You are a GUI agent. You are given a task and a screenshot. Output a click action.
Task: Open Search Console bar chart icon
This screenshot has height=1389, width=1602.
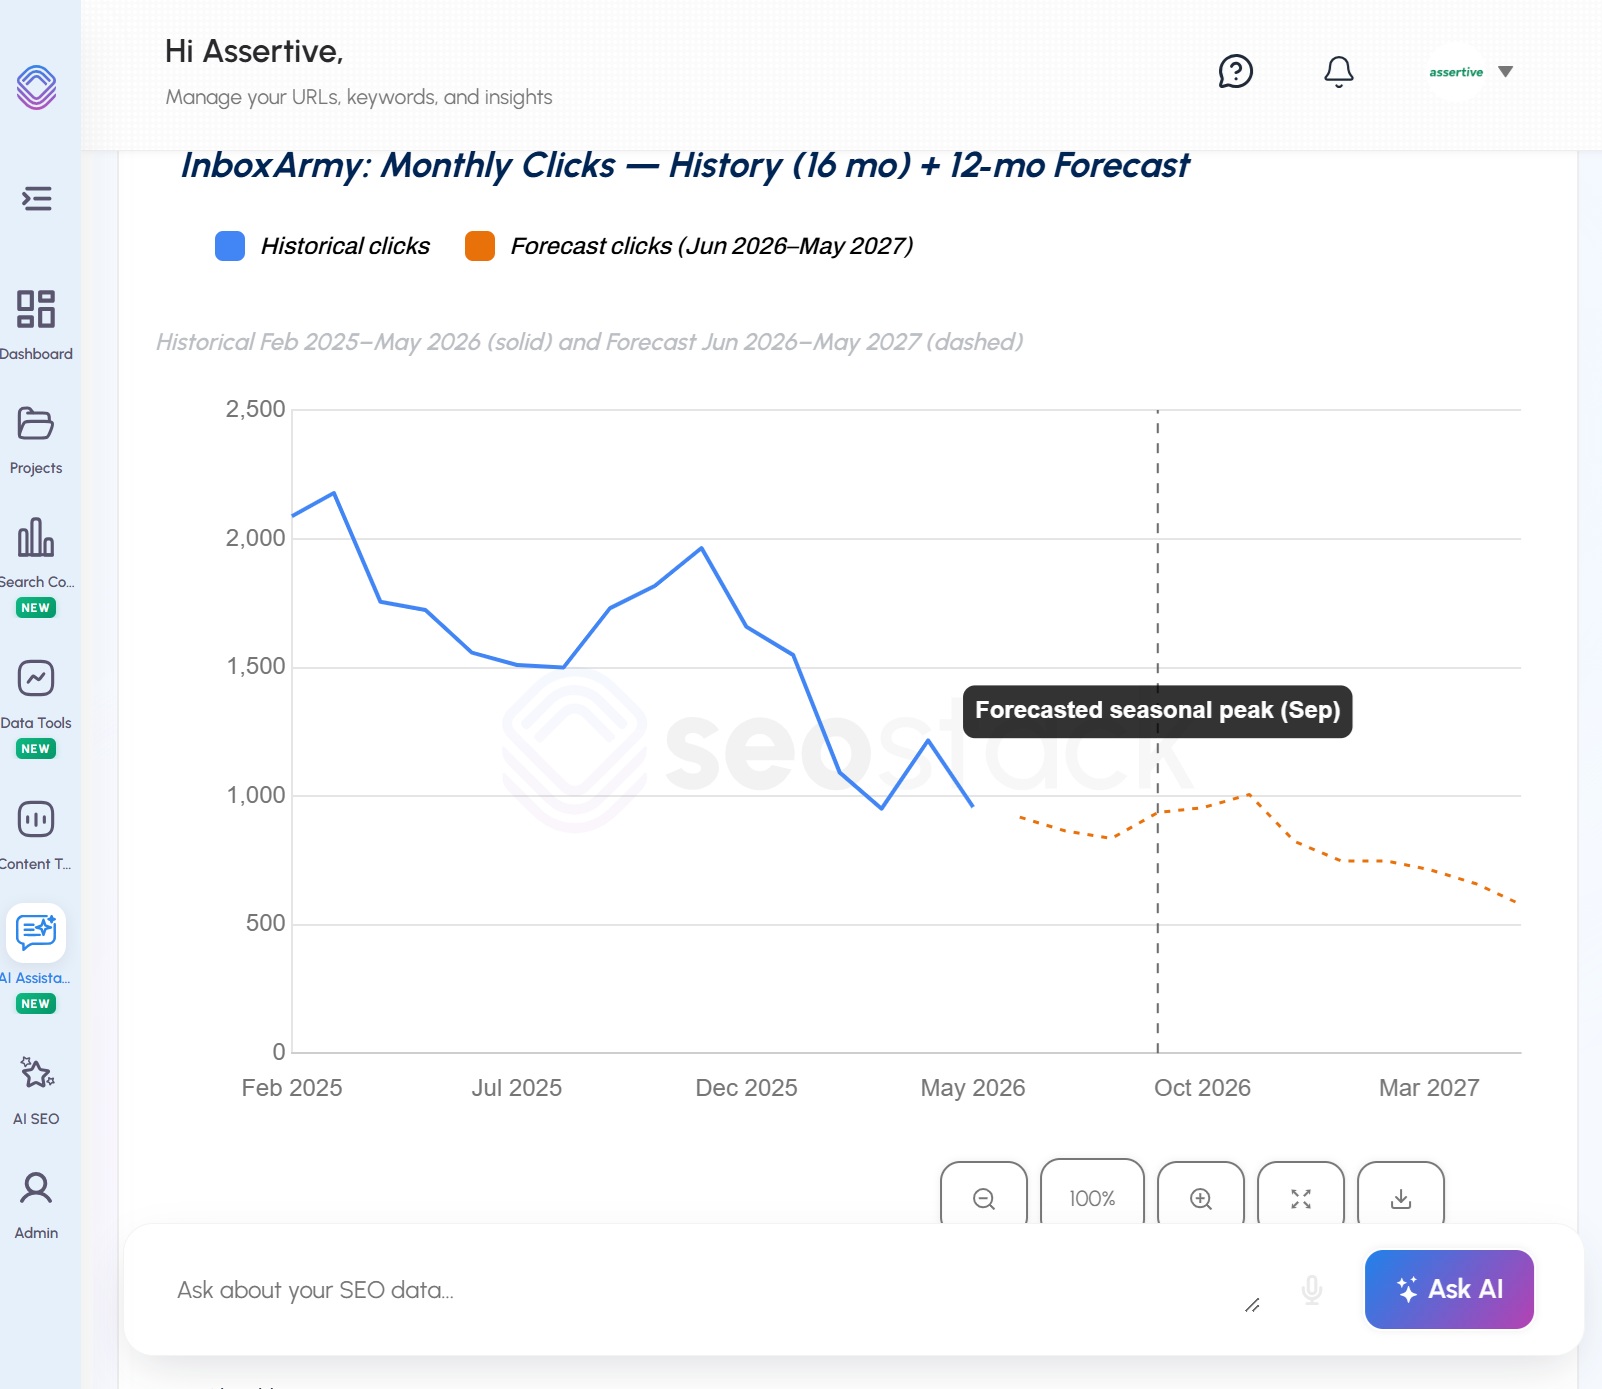point(36,537)
